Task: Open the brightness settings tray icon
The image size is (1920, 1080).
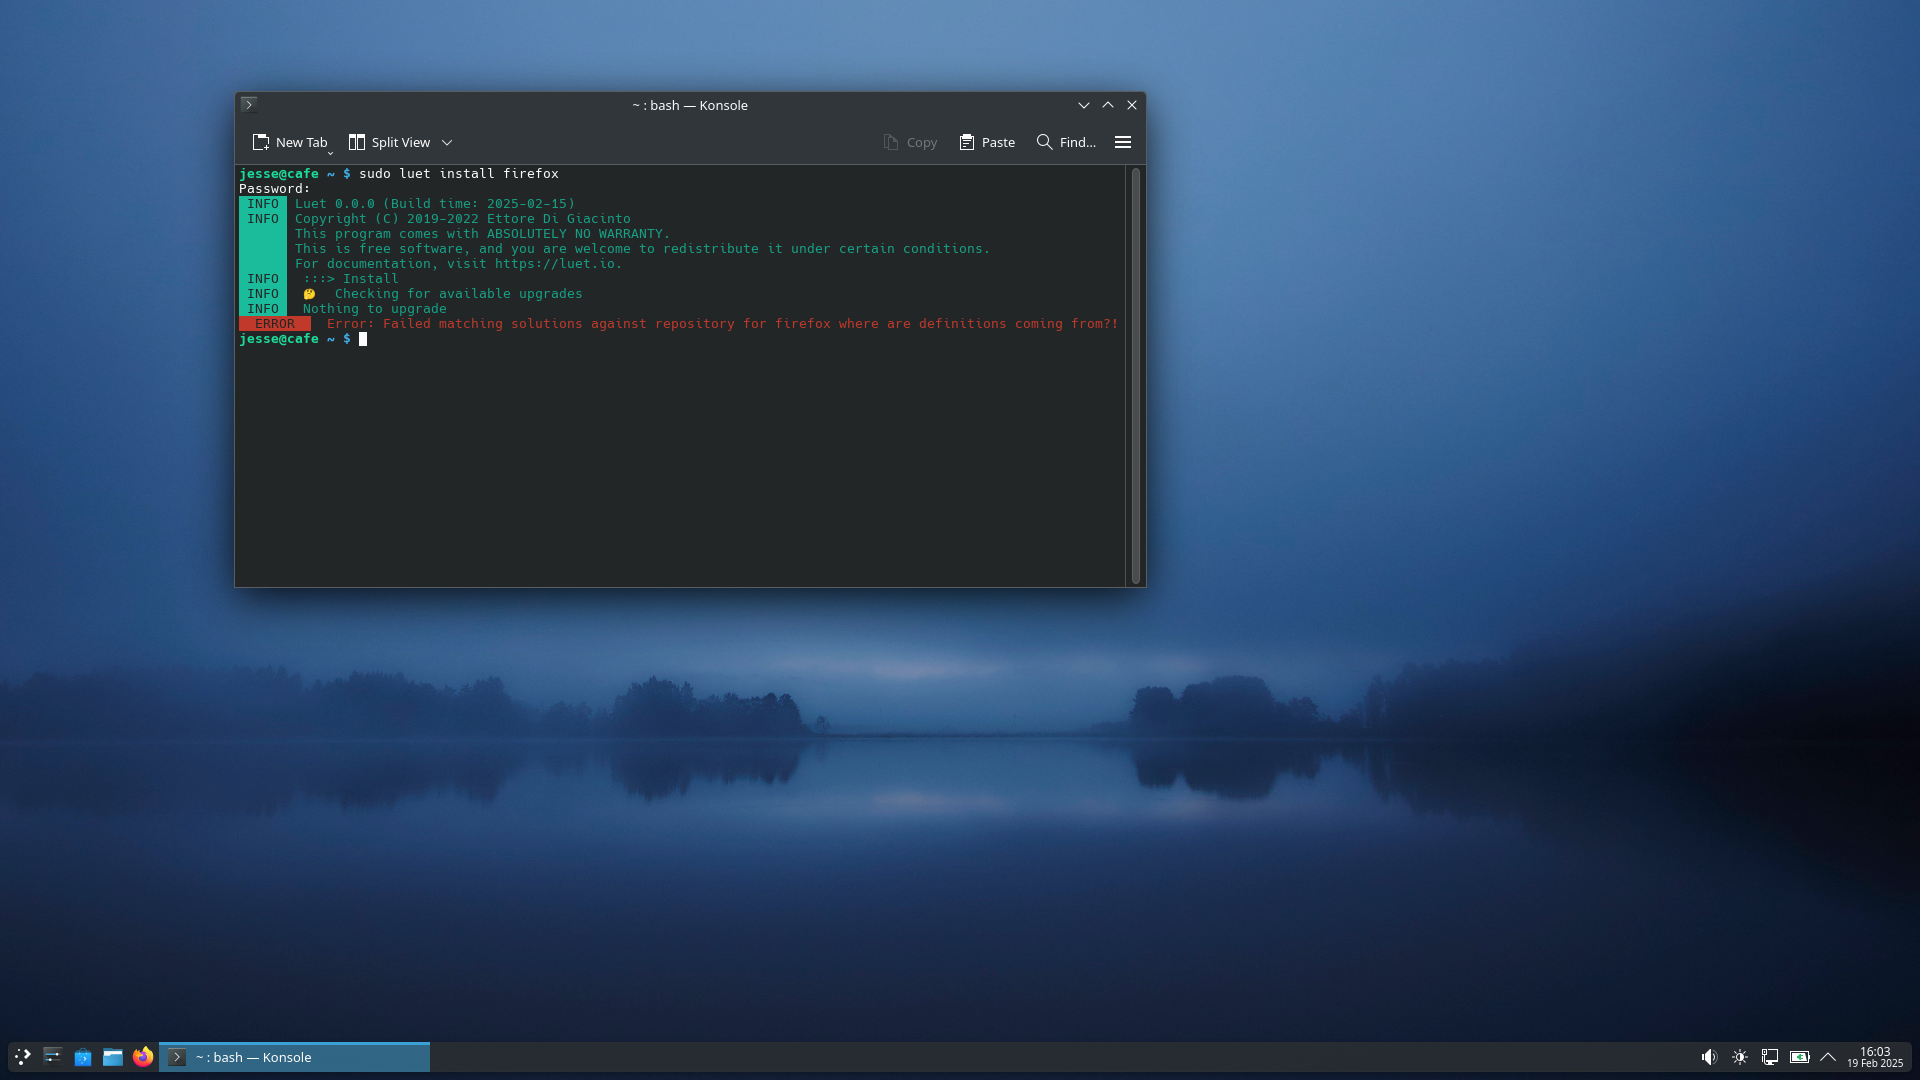Action: [1740, 1057]
